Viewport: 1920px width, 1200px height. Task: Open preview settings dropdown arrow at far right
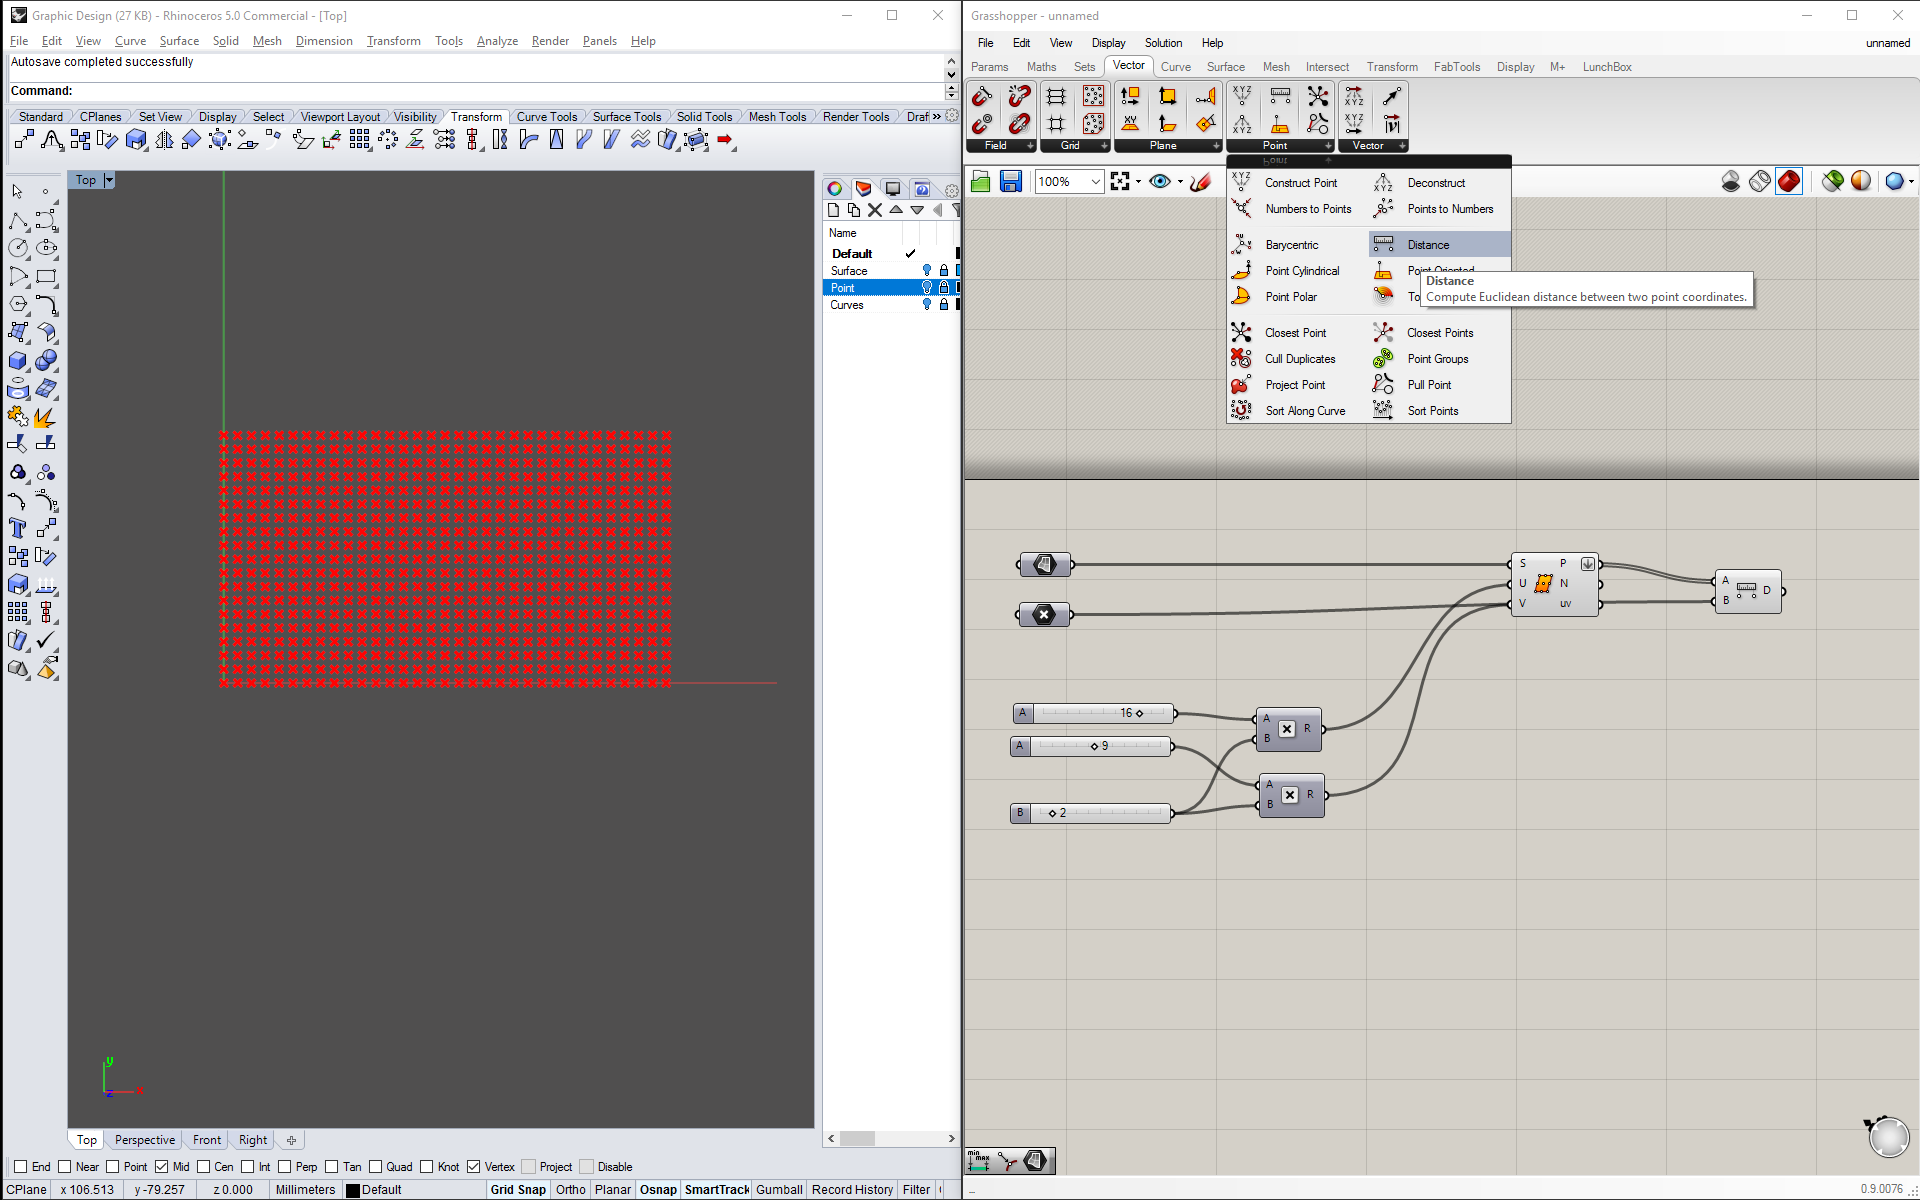pyautogui.click(x=1911, y=182)
